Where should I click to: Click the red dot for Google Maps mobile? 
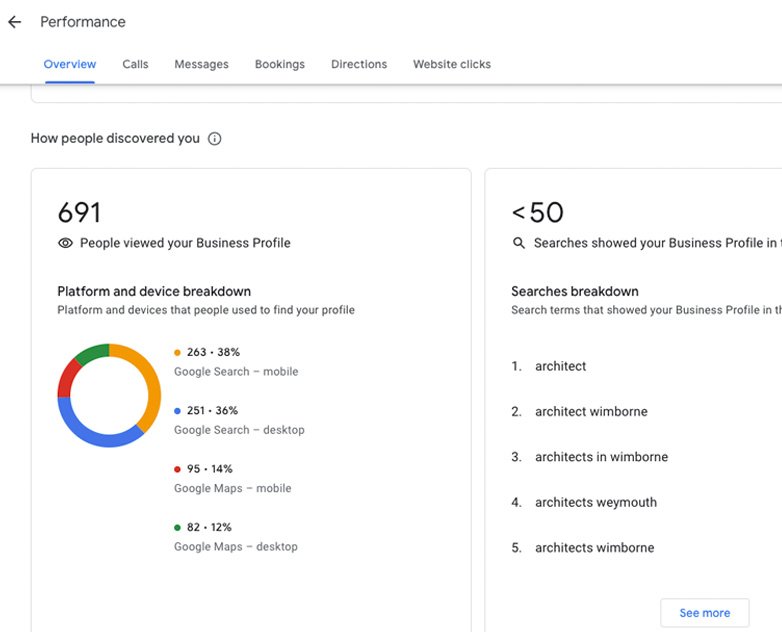177,469
